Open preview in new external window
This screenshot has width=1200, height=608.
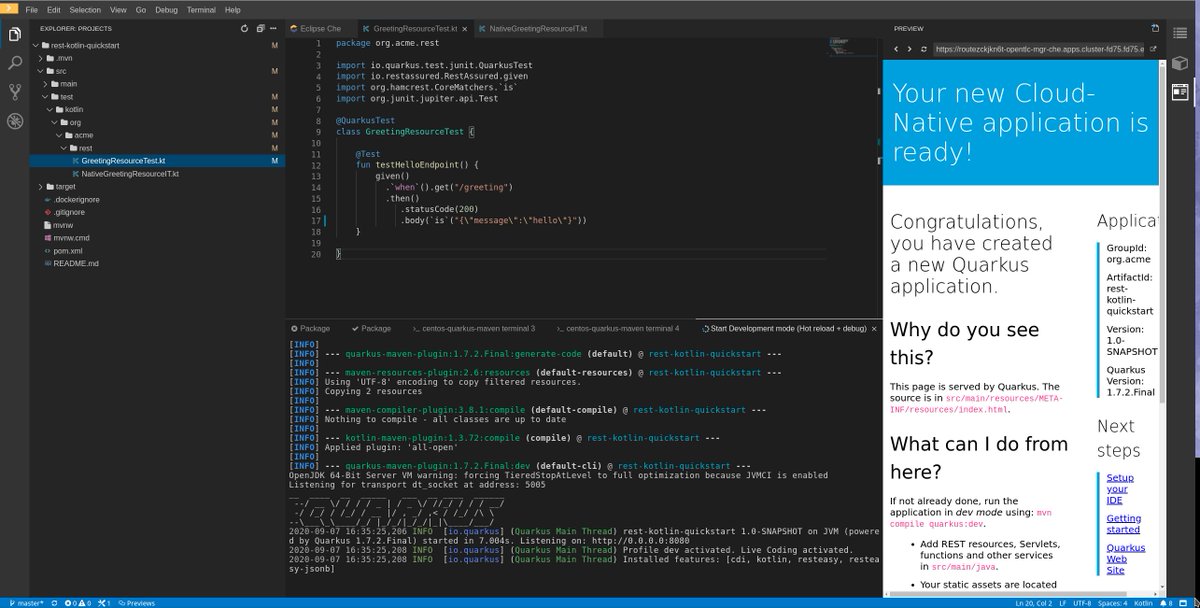[1153, 48]
